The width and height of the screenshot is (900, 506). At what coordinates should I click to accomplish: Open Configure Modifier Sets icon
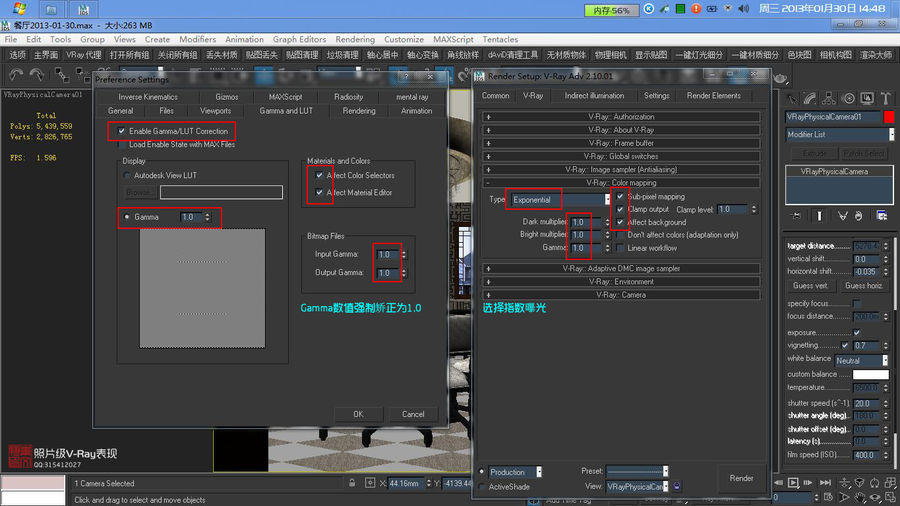pyautogui.click(x=882, y=216)
